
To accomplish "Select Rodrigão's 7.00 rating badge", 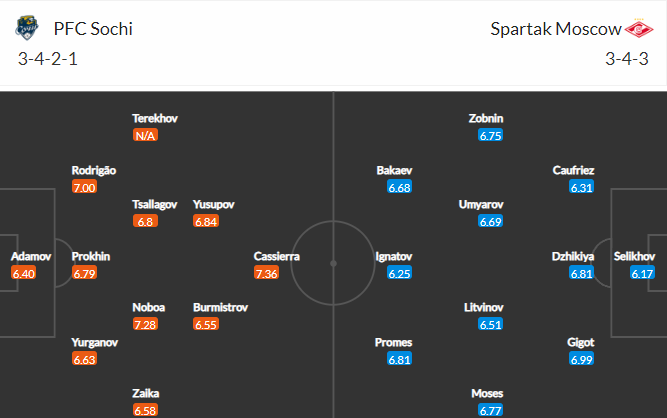I will pyautogui.click(x=83, y=187).
